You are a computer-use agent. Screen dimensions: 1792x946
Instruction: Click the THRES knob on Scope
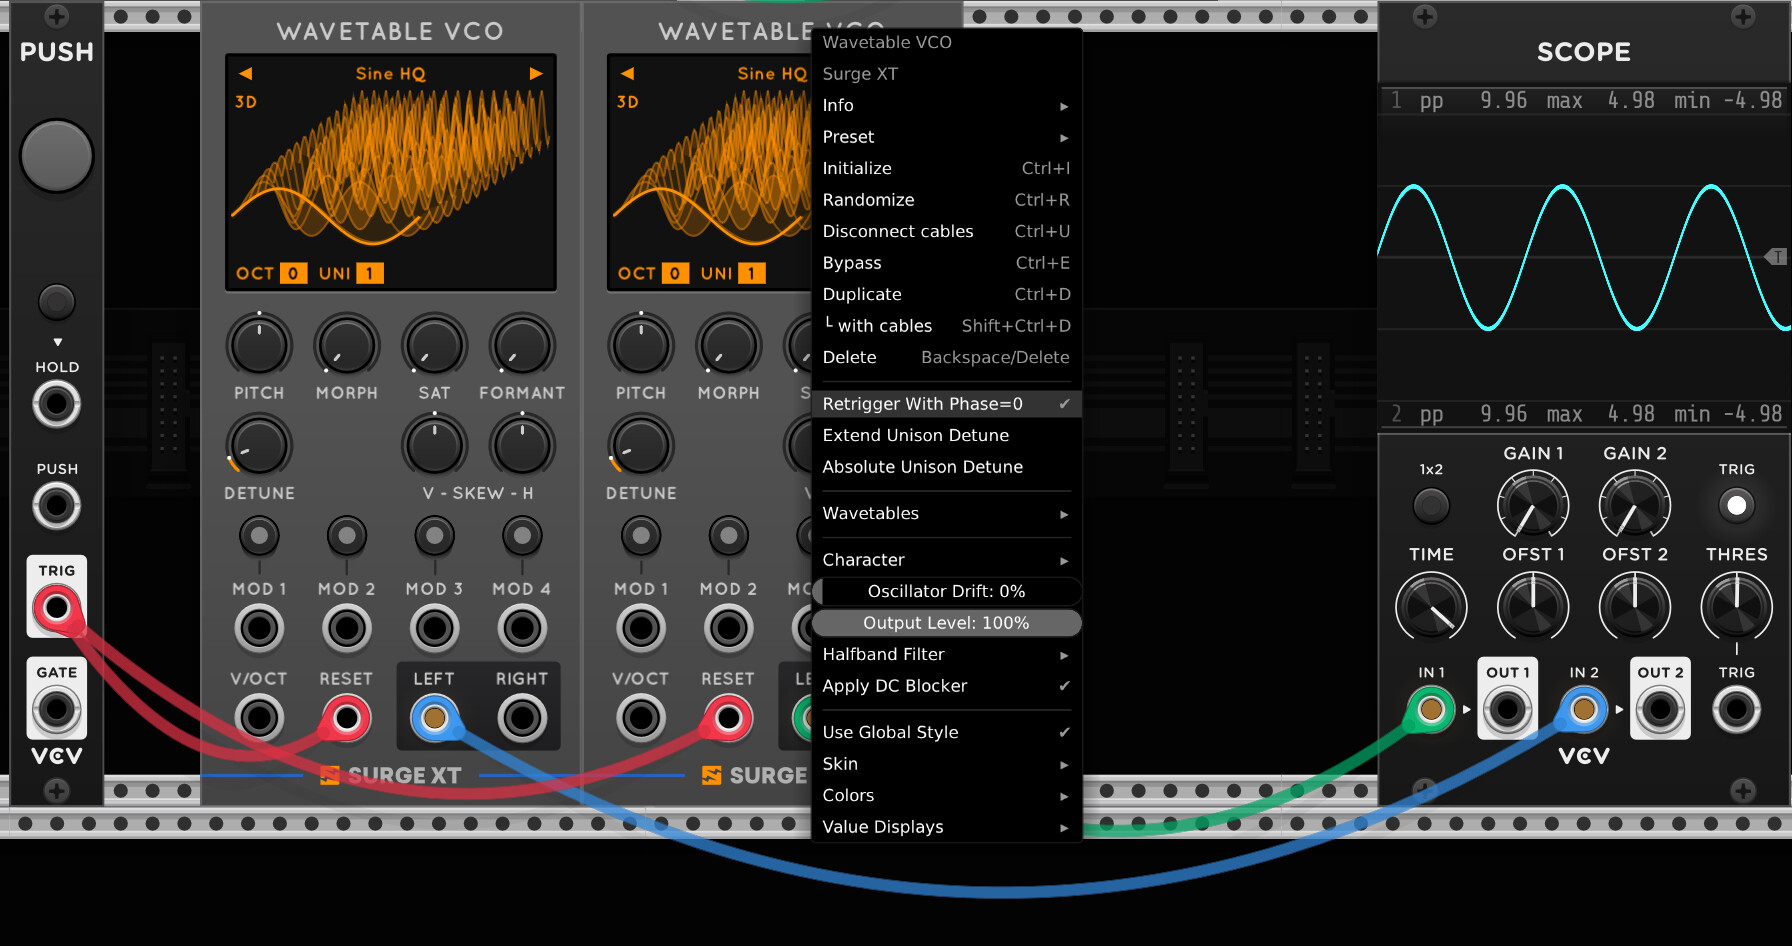pos(1737,607)
